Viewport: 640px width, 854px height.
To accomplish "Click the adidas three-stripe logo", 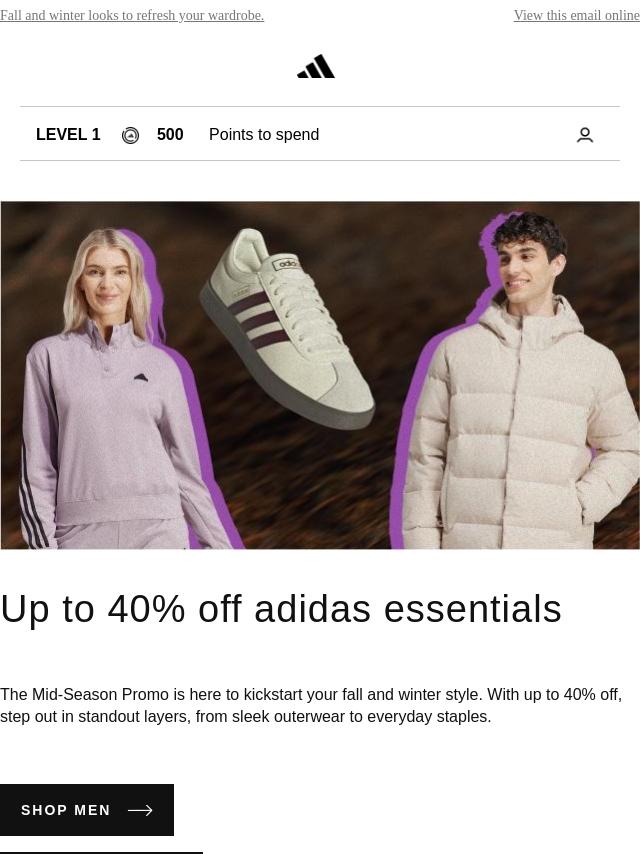I will click(316, 66).
